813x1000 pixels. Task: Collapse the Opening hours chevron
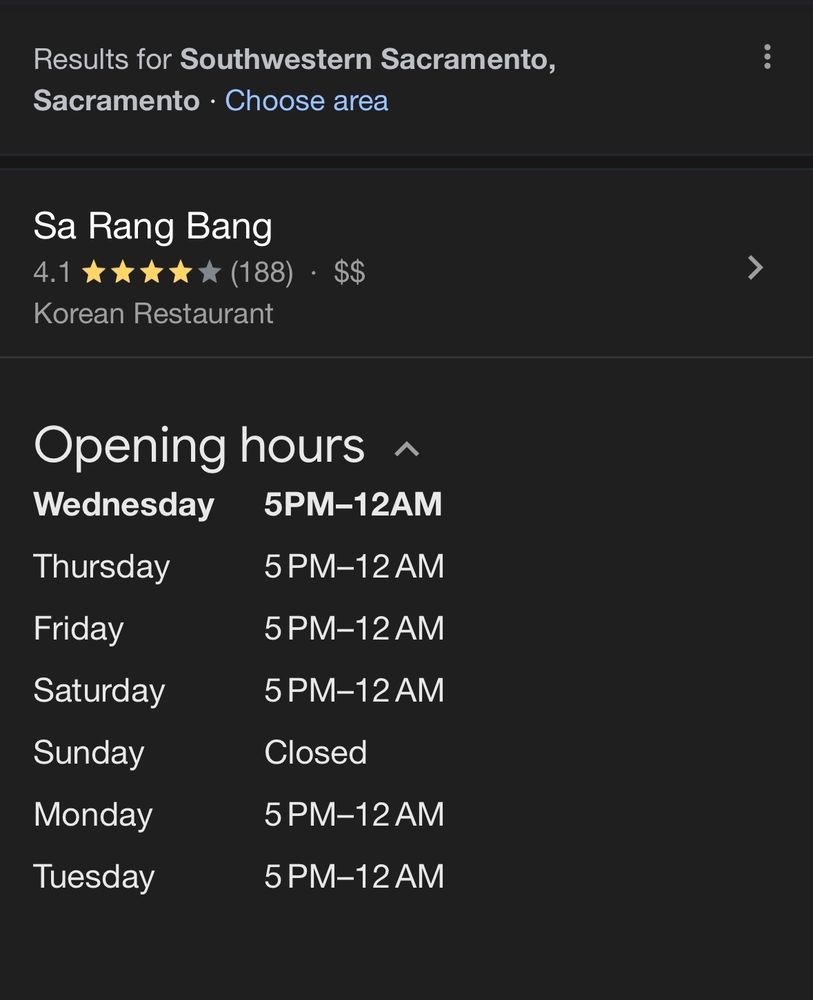[406, 449]
